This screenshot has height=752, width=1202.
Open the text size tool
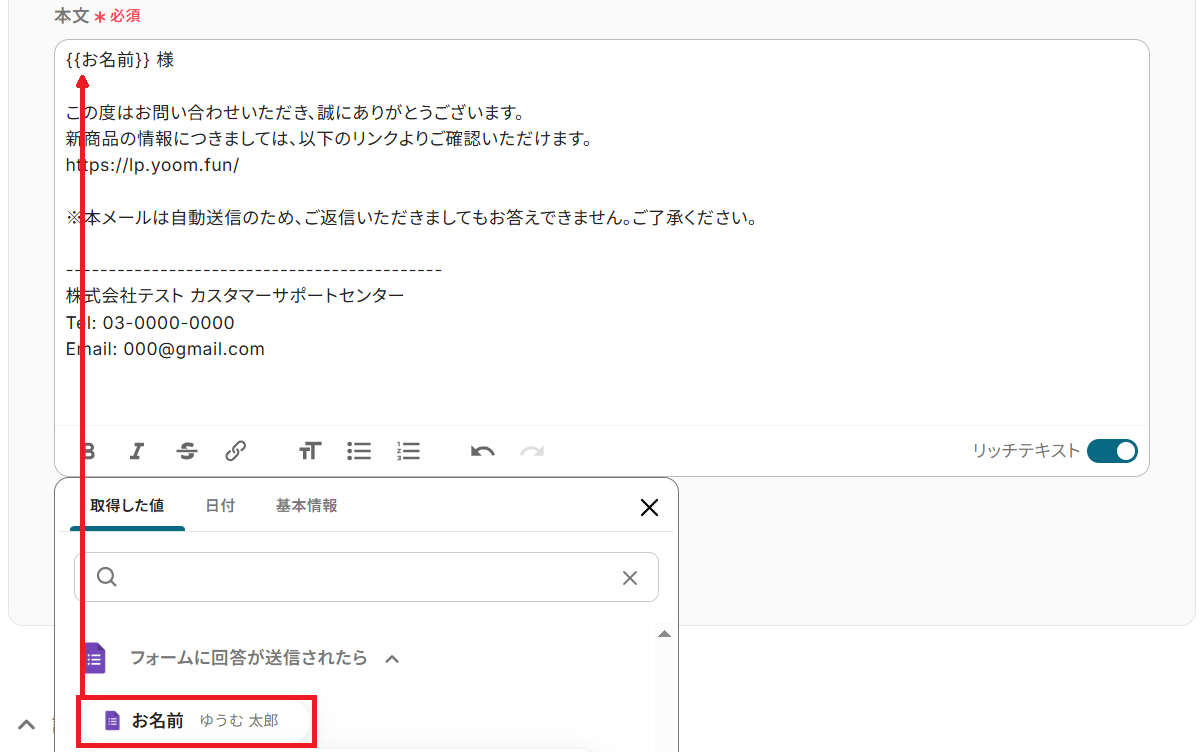coord(310,451)
